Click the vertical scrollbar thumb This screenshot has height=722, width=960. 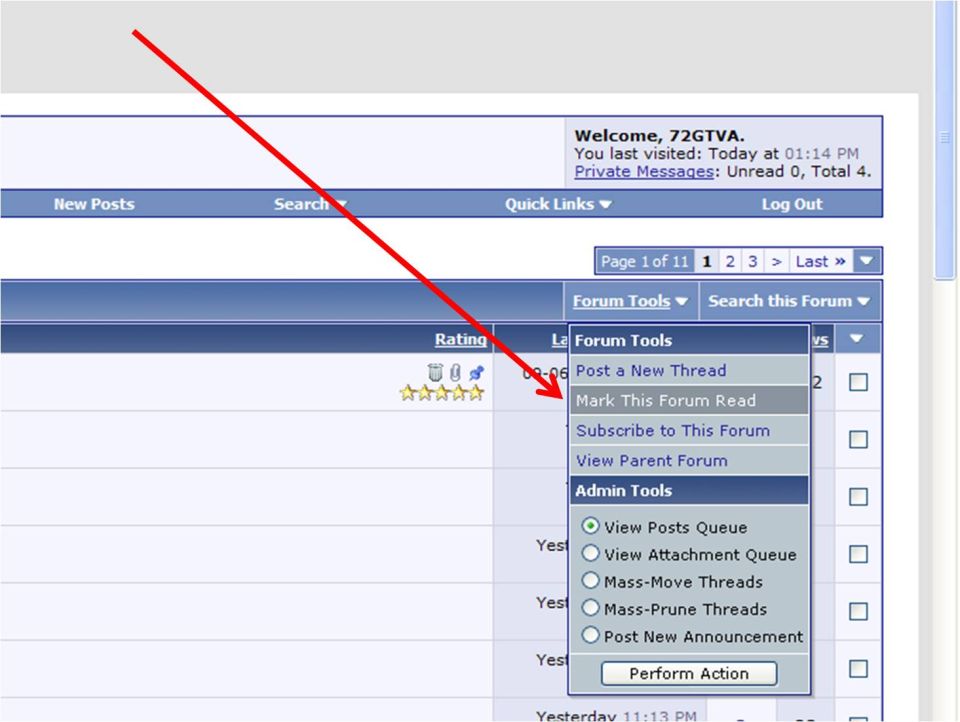point(945,139)
